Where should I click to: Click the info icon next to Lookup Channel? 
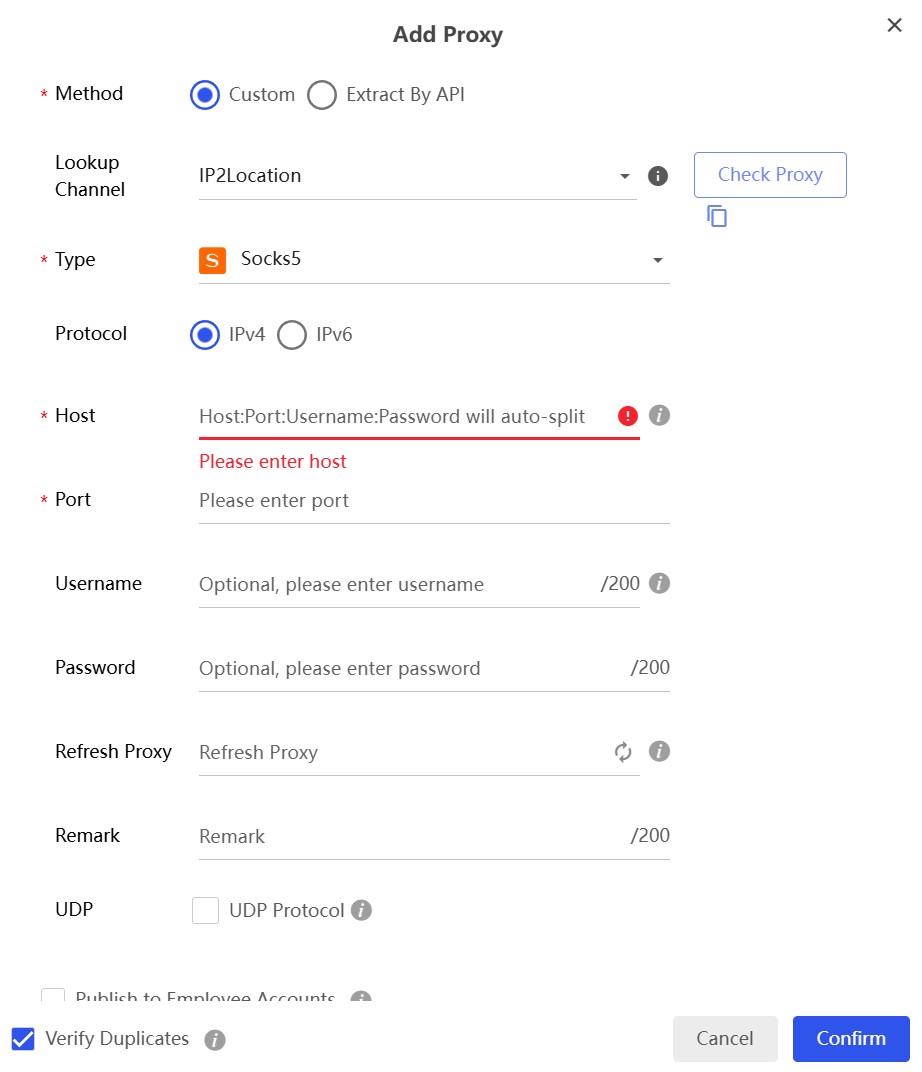point(658,176)
